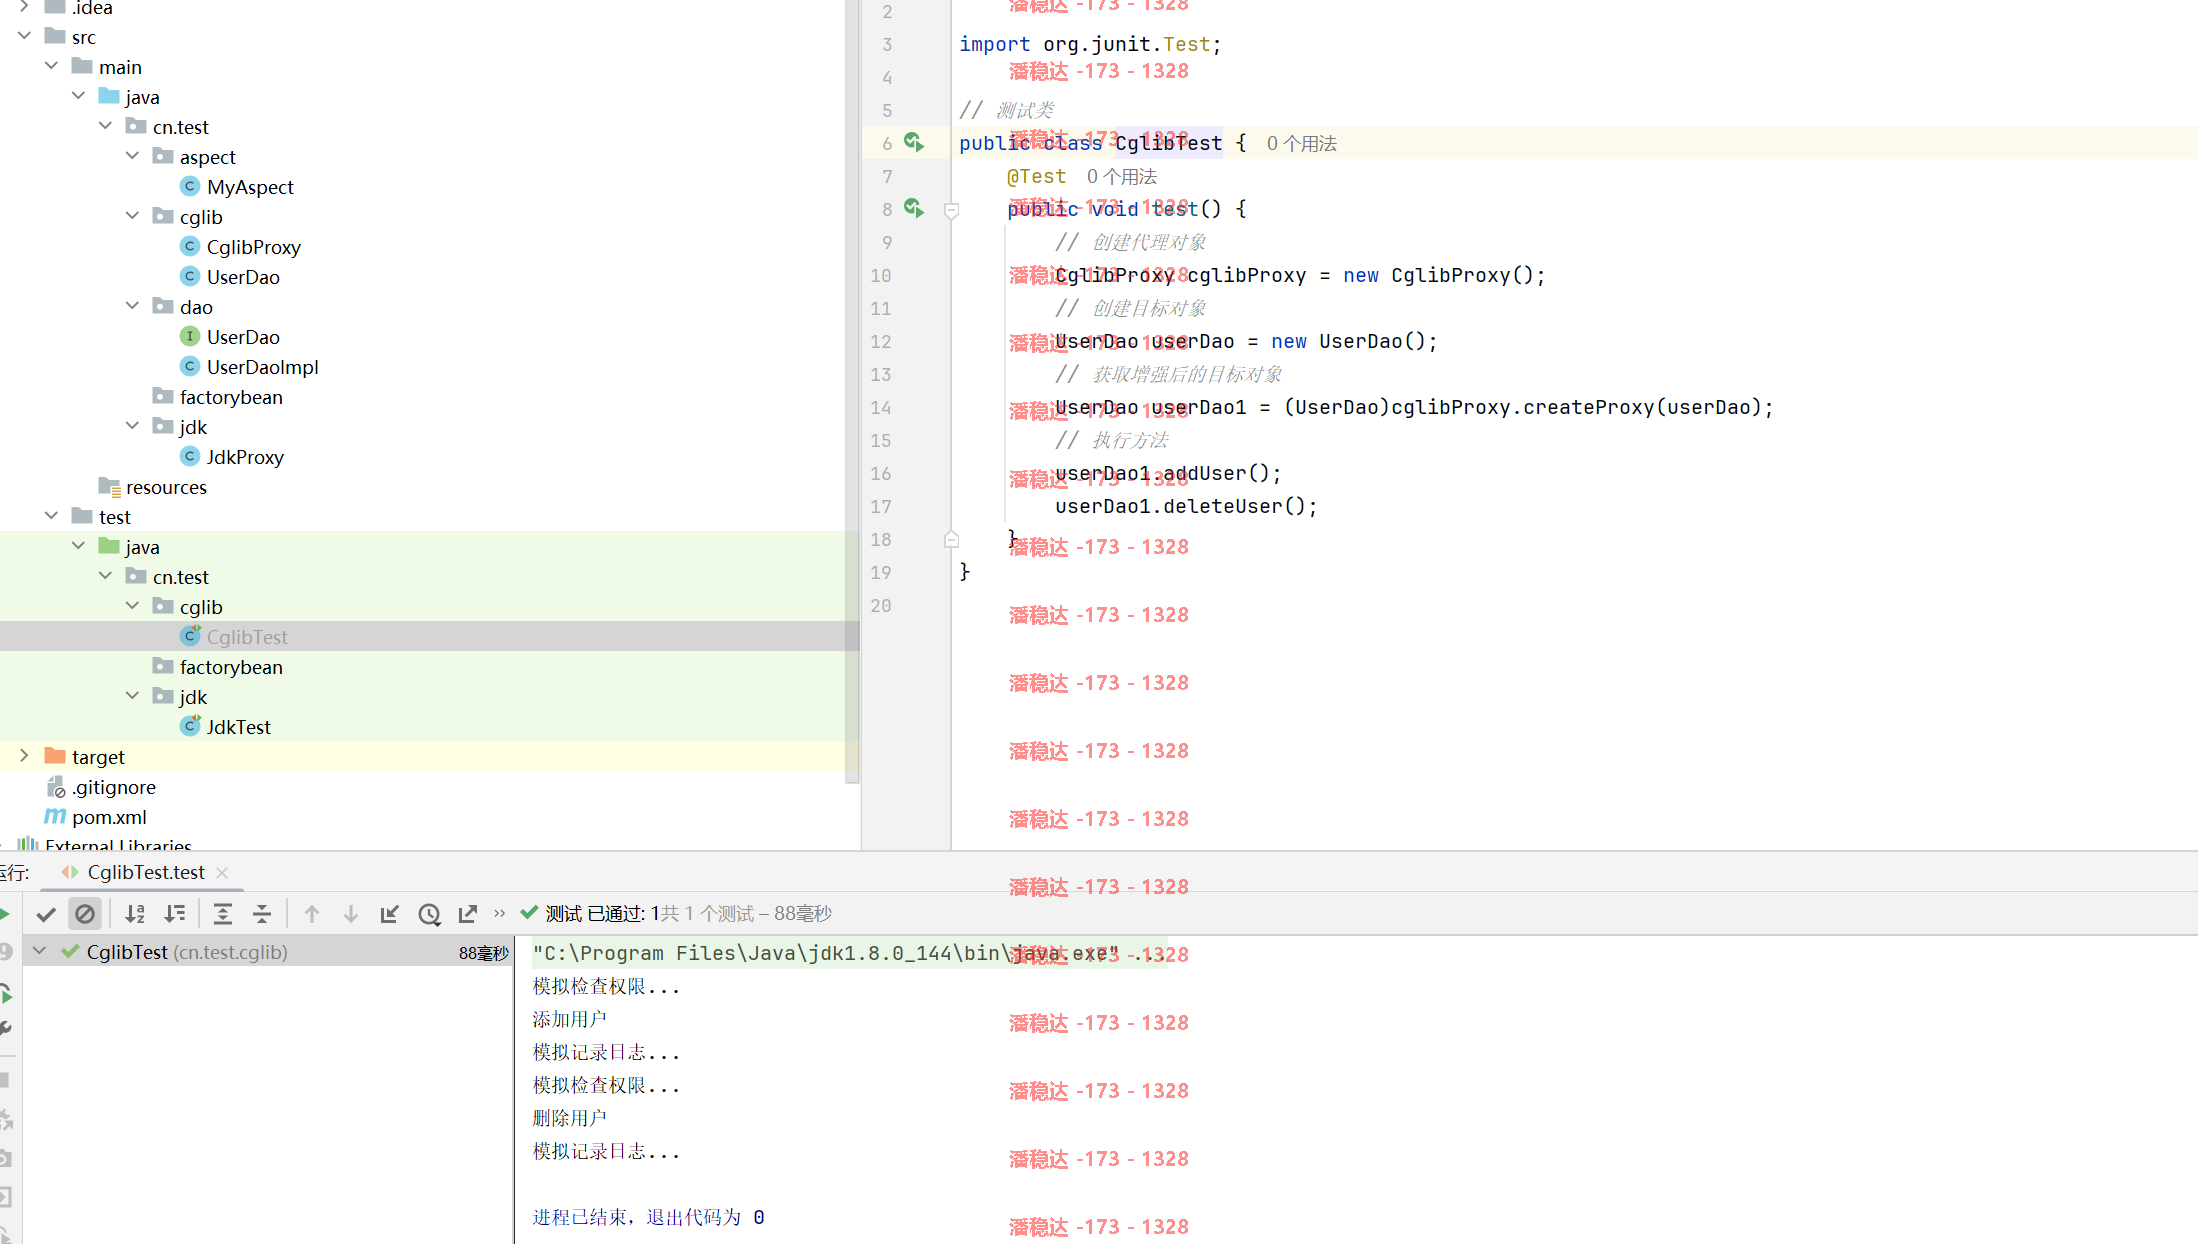Image resolution: width=2198 pixels, height=1244 pixels.
Task: Select CglibTest in project tree
Action: [x=234, y=637]
